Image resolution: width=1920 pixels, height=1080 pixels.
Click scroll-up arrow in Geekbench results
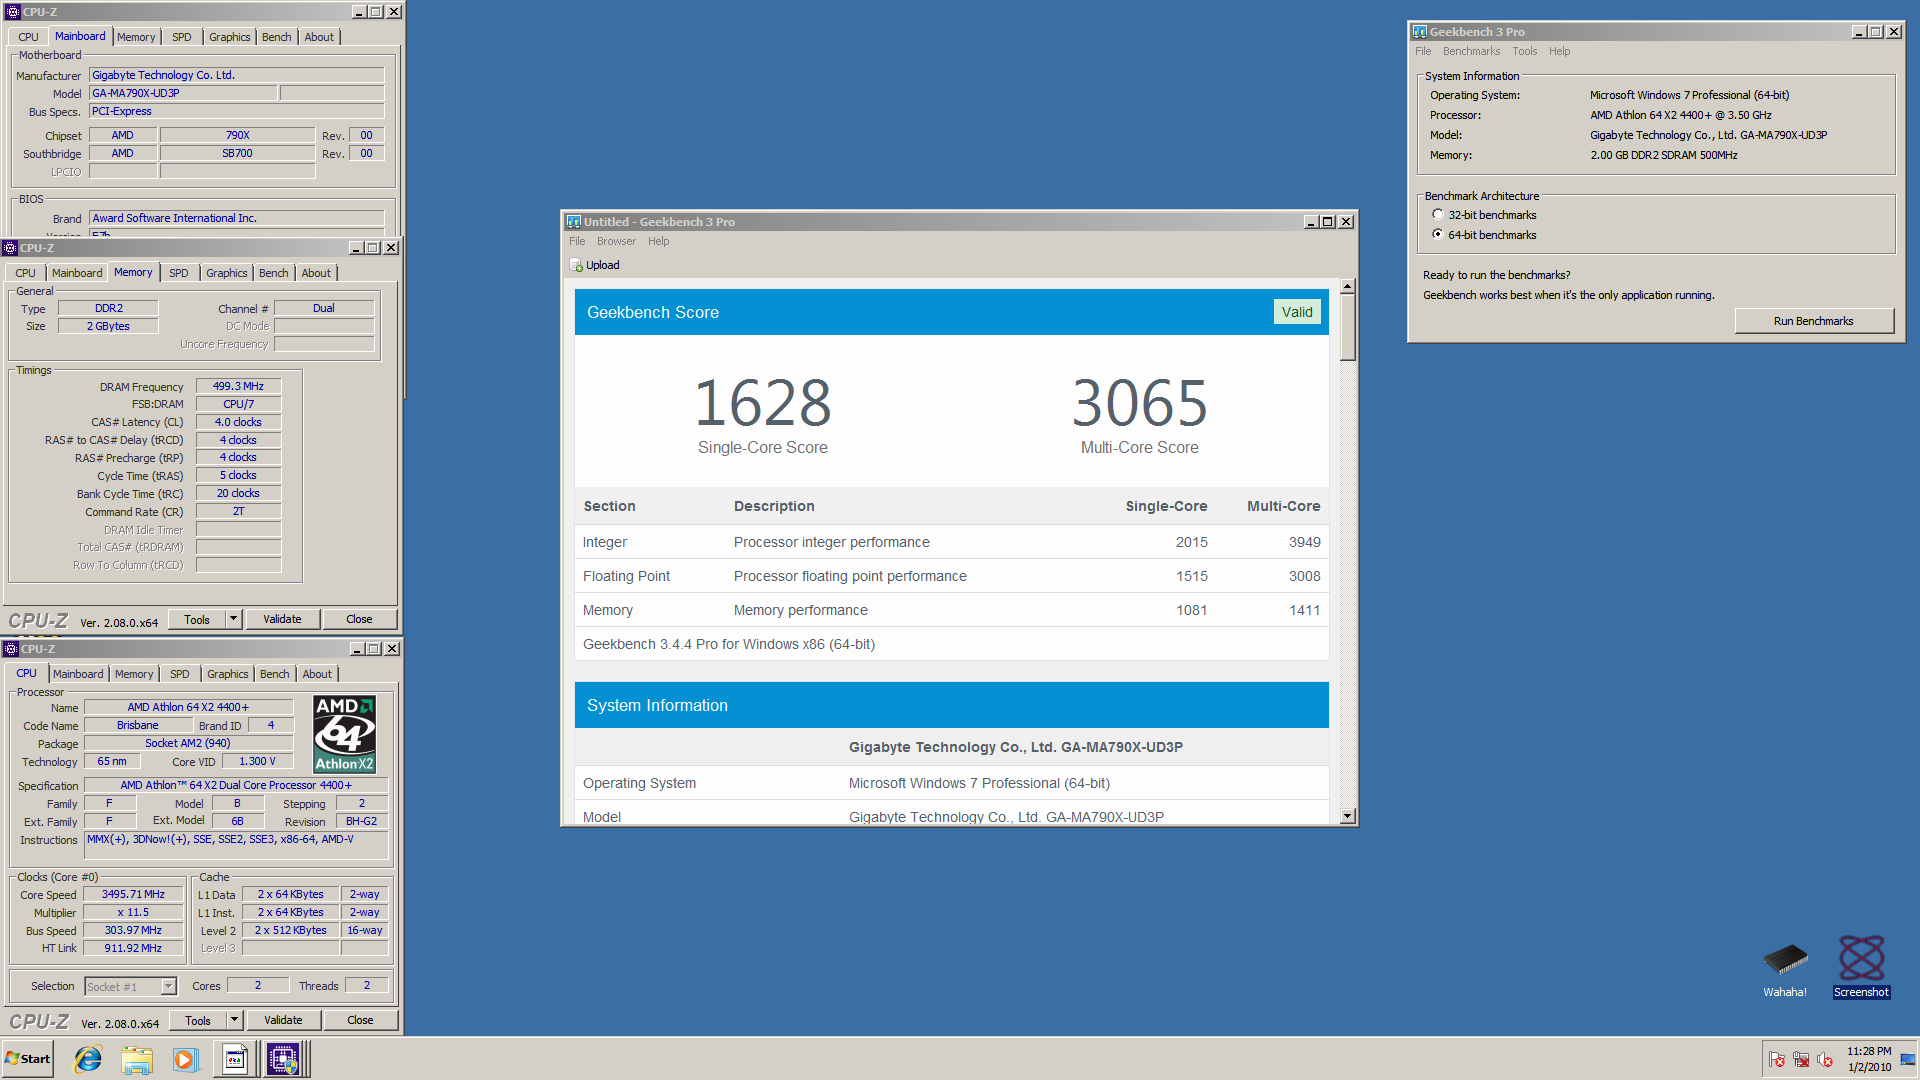tap(1347, 287)
